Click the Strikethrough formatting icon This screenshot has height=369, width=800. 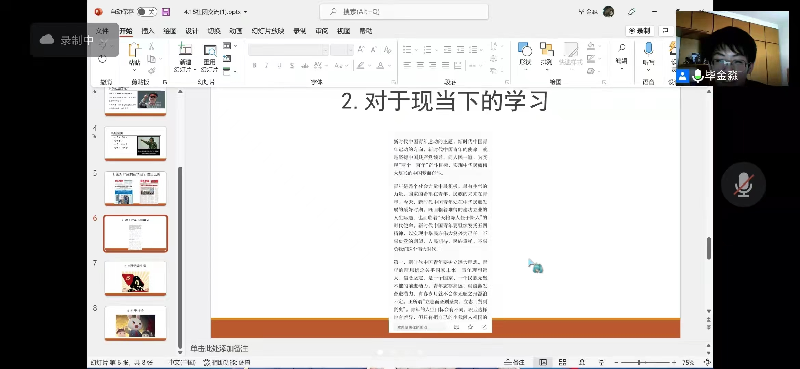tap(305, 65)
